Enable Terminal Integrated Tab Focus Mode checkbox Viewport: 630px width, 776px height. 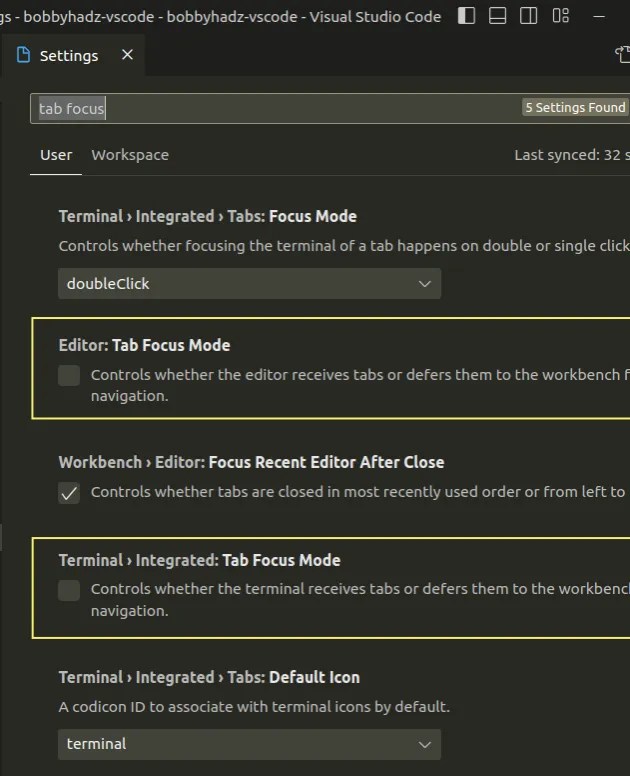[x=69, y=590]
